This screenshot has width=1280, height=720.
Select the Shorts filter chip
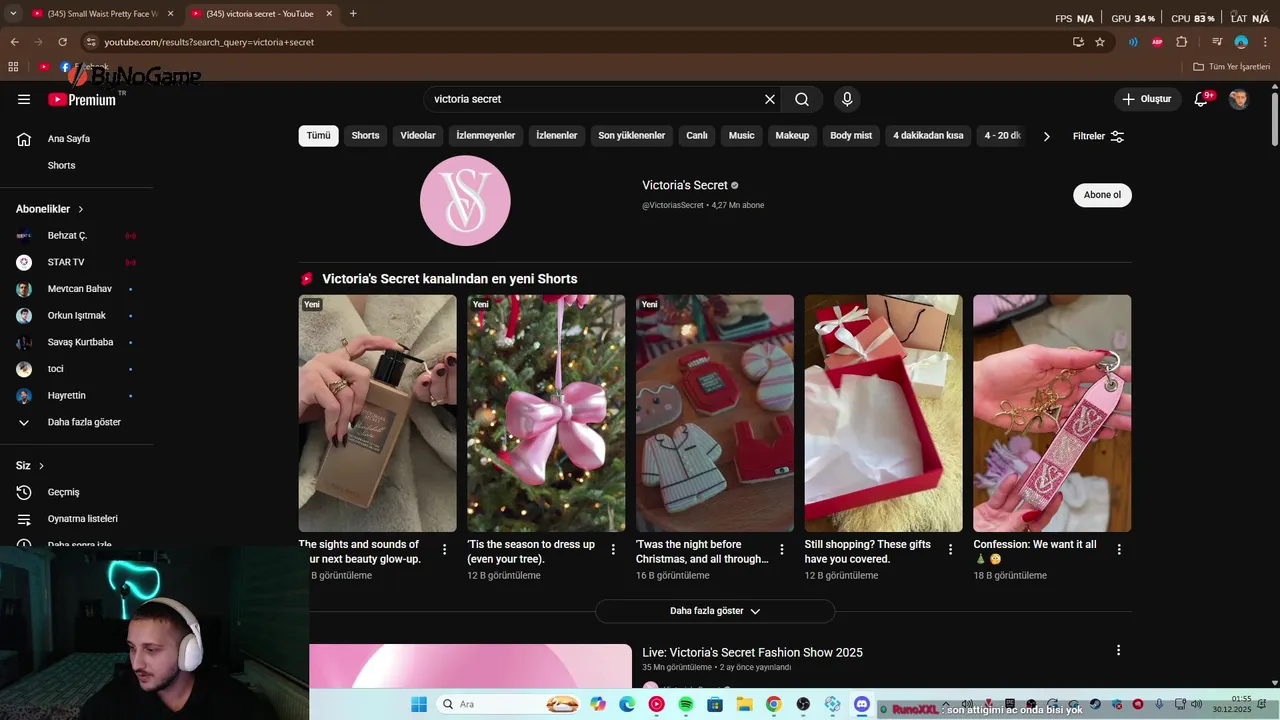click(365, 136)
